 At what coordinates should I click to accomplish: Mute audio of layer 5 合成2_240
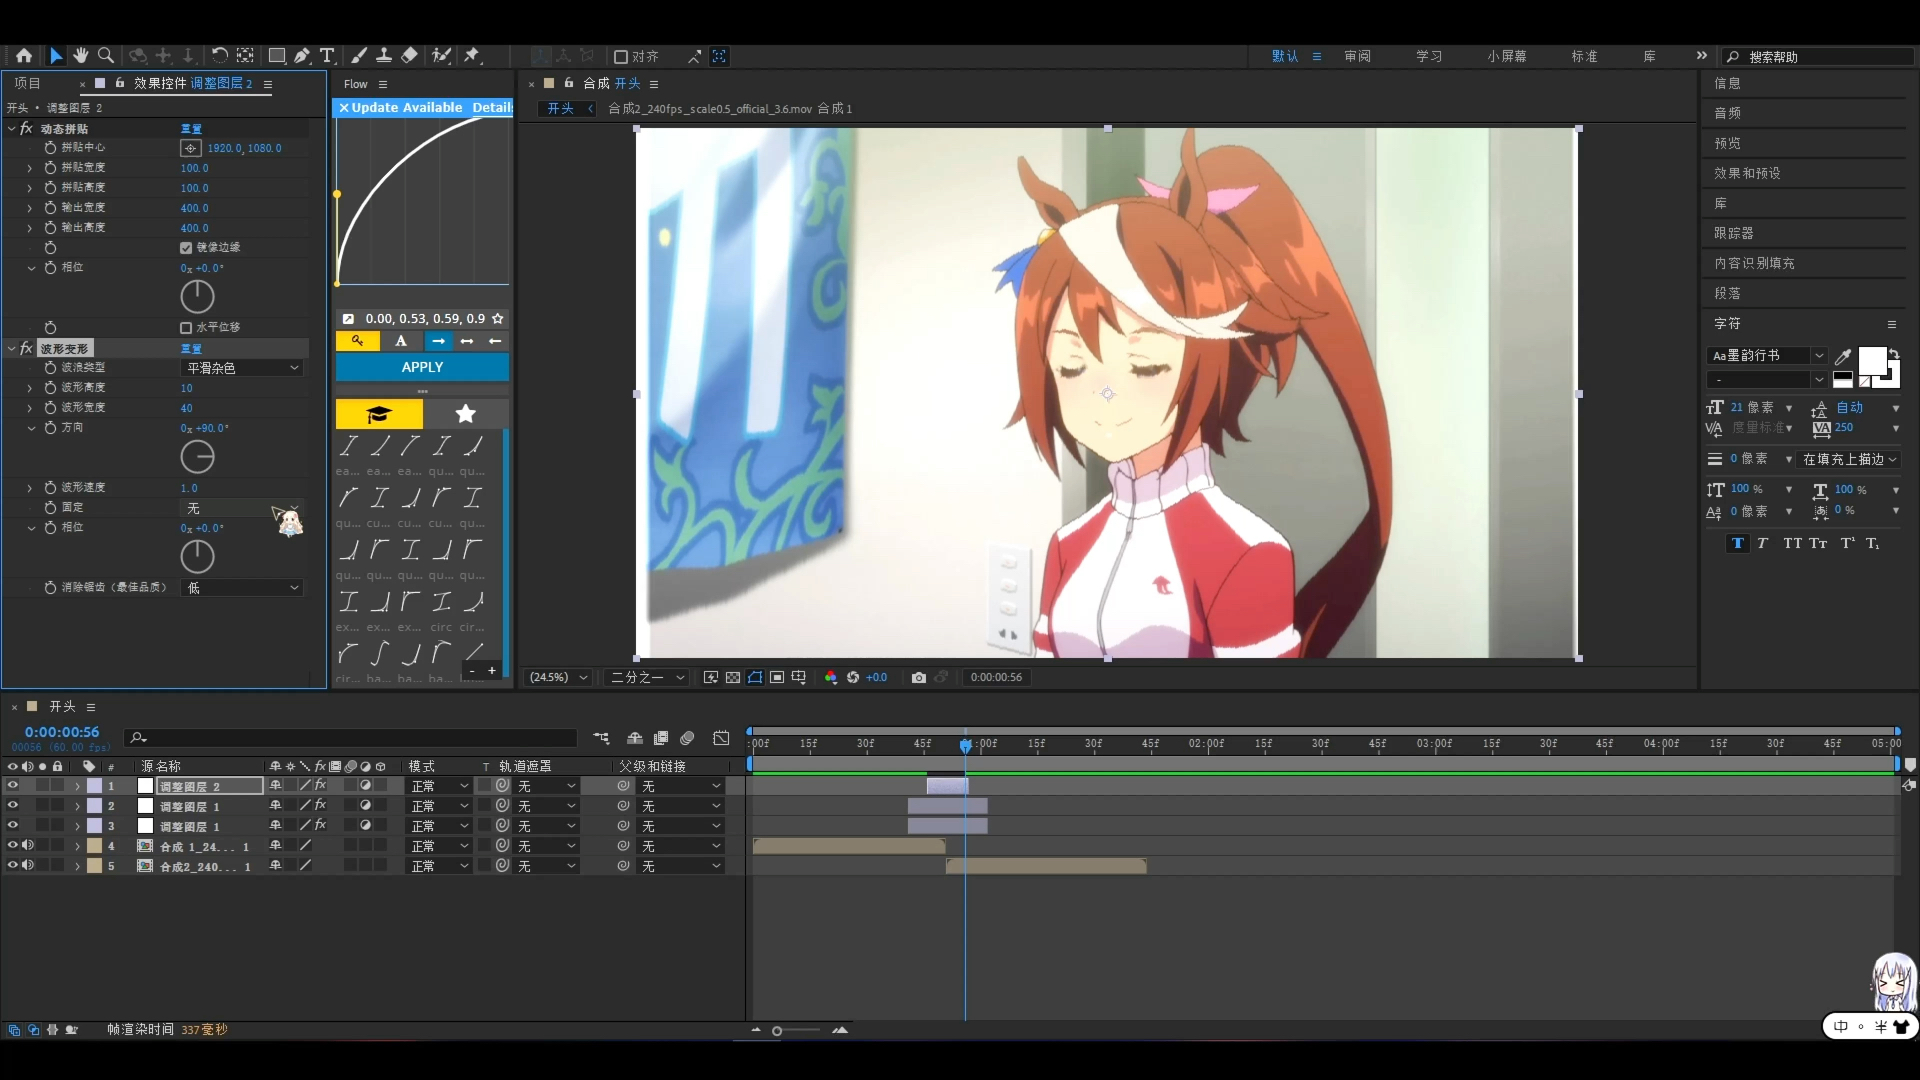click(28, 866)
